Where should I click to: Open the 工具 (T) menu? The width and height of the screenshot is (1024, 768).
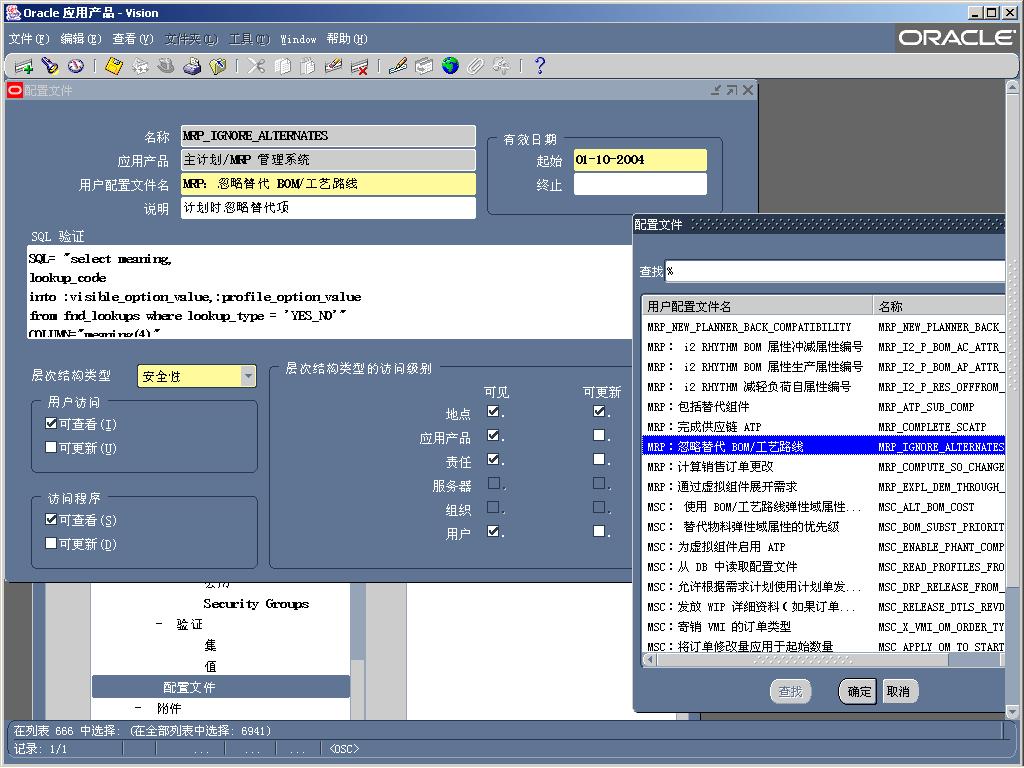coord(249,39)
